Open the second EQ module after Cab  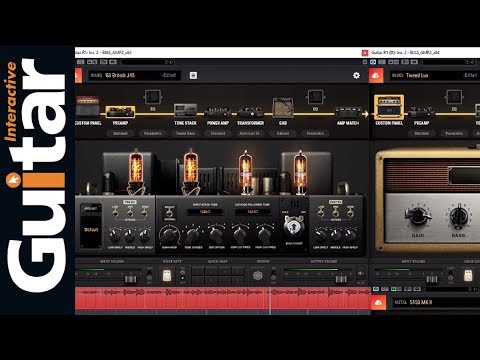pyautogui.click(x=315, y=97)
